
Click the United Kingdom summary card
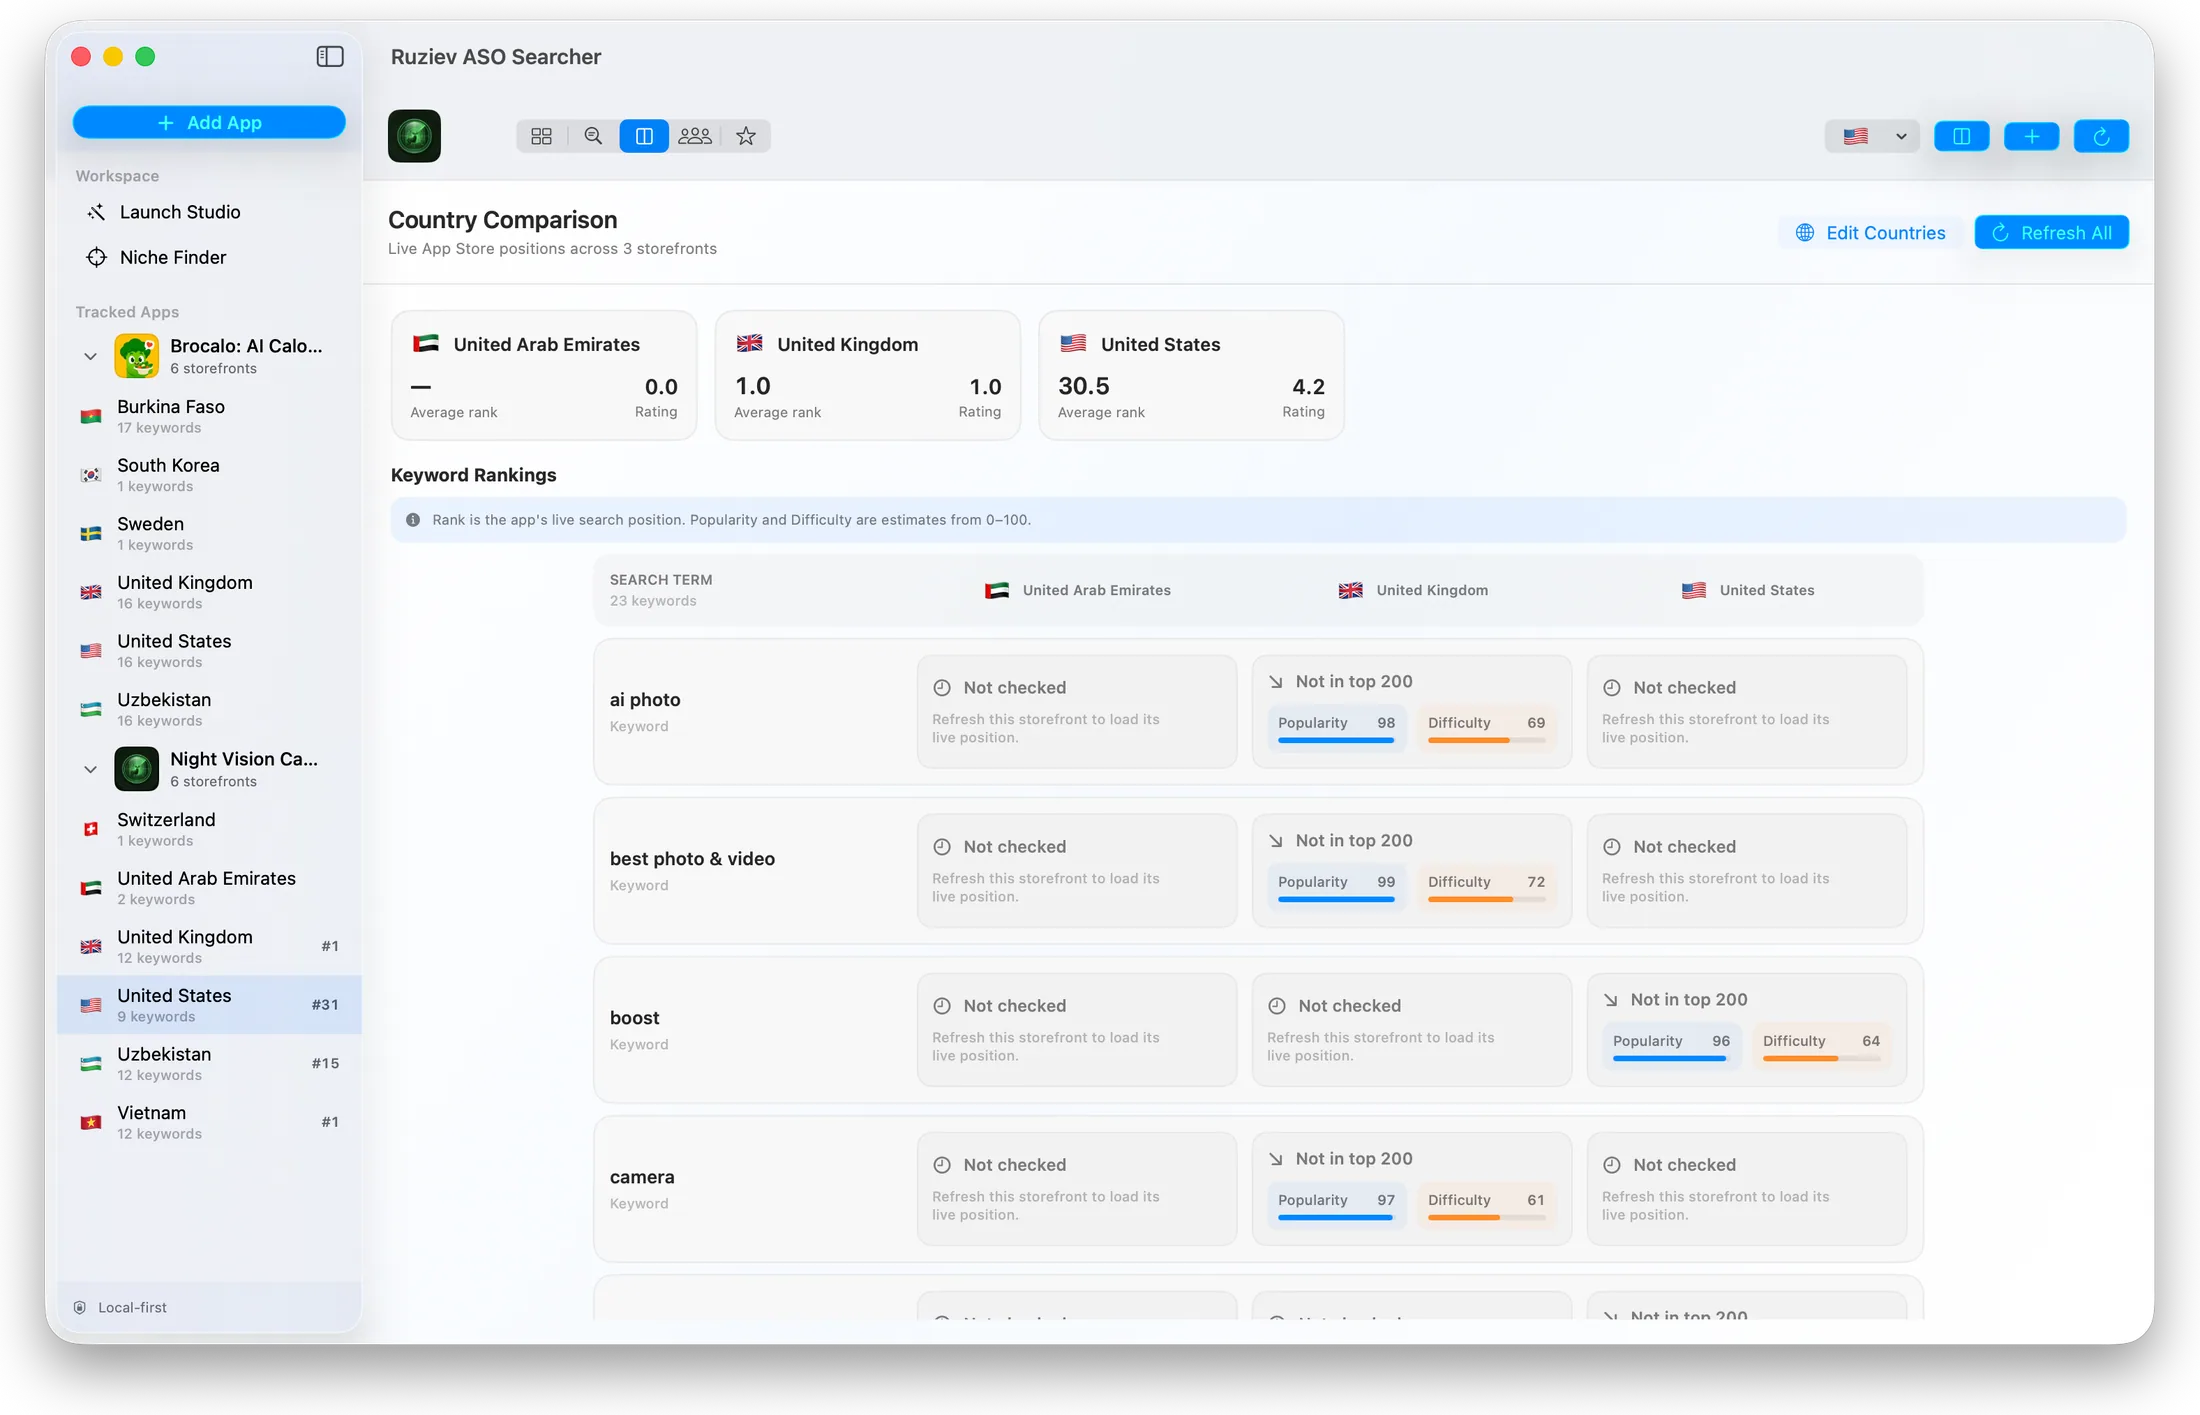[x=868, y=375]
